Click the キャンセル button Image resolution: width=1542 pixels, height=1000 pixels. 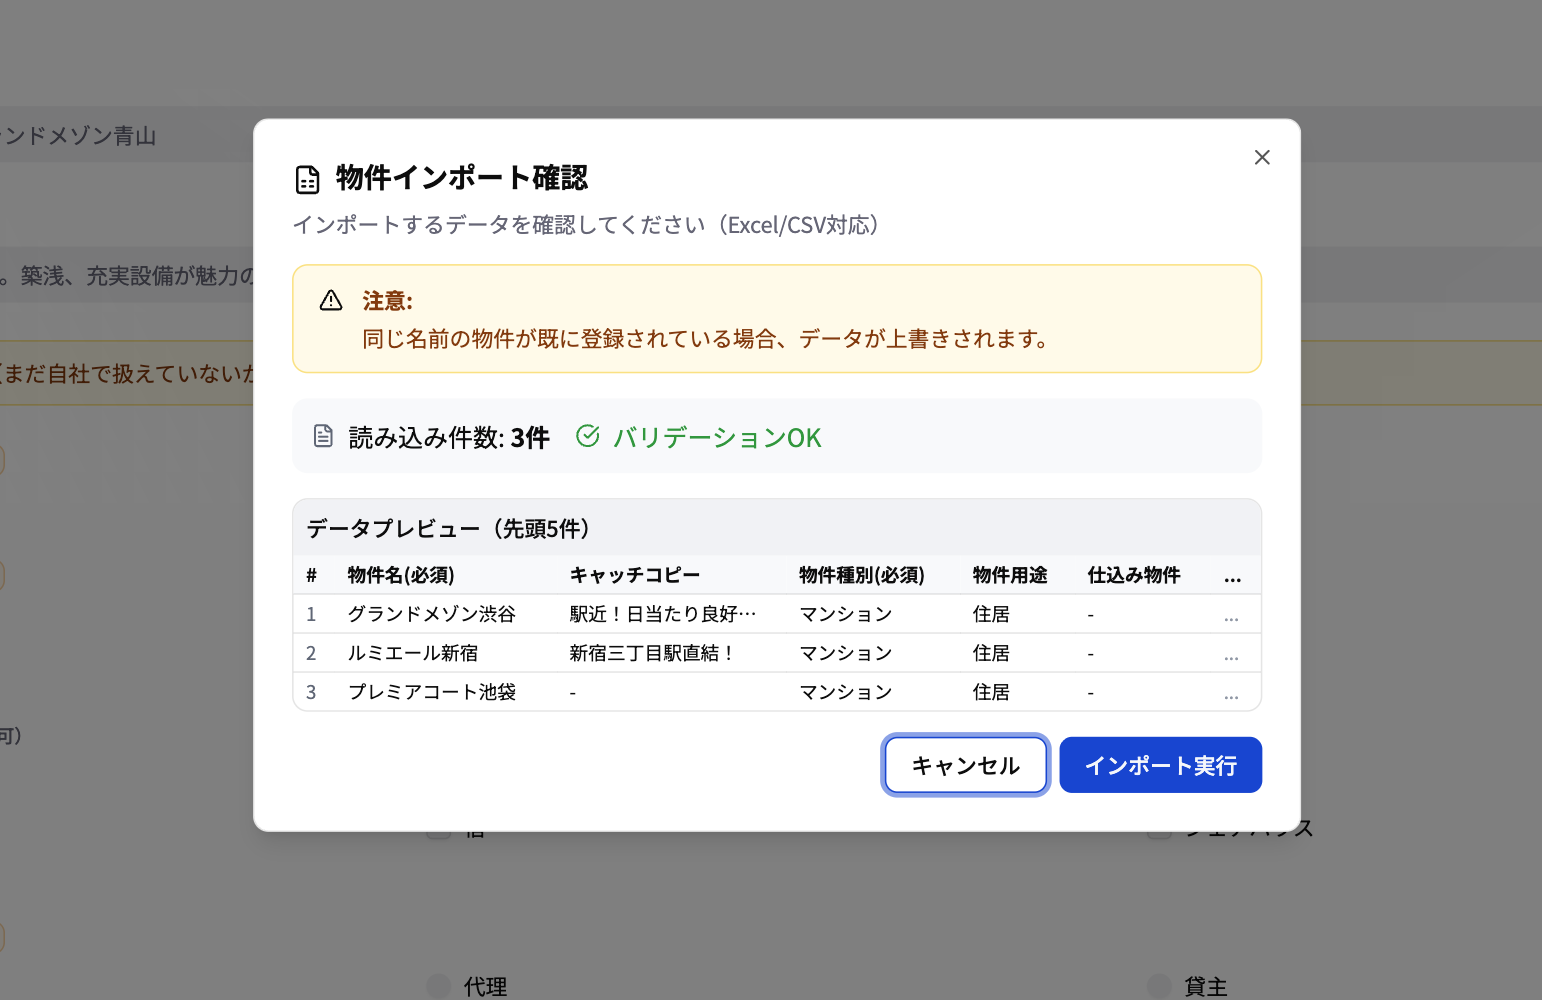(x=964, y=765)
